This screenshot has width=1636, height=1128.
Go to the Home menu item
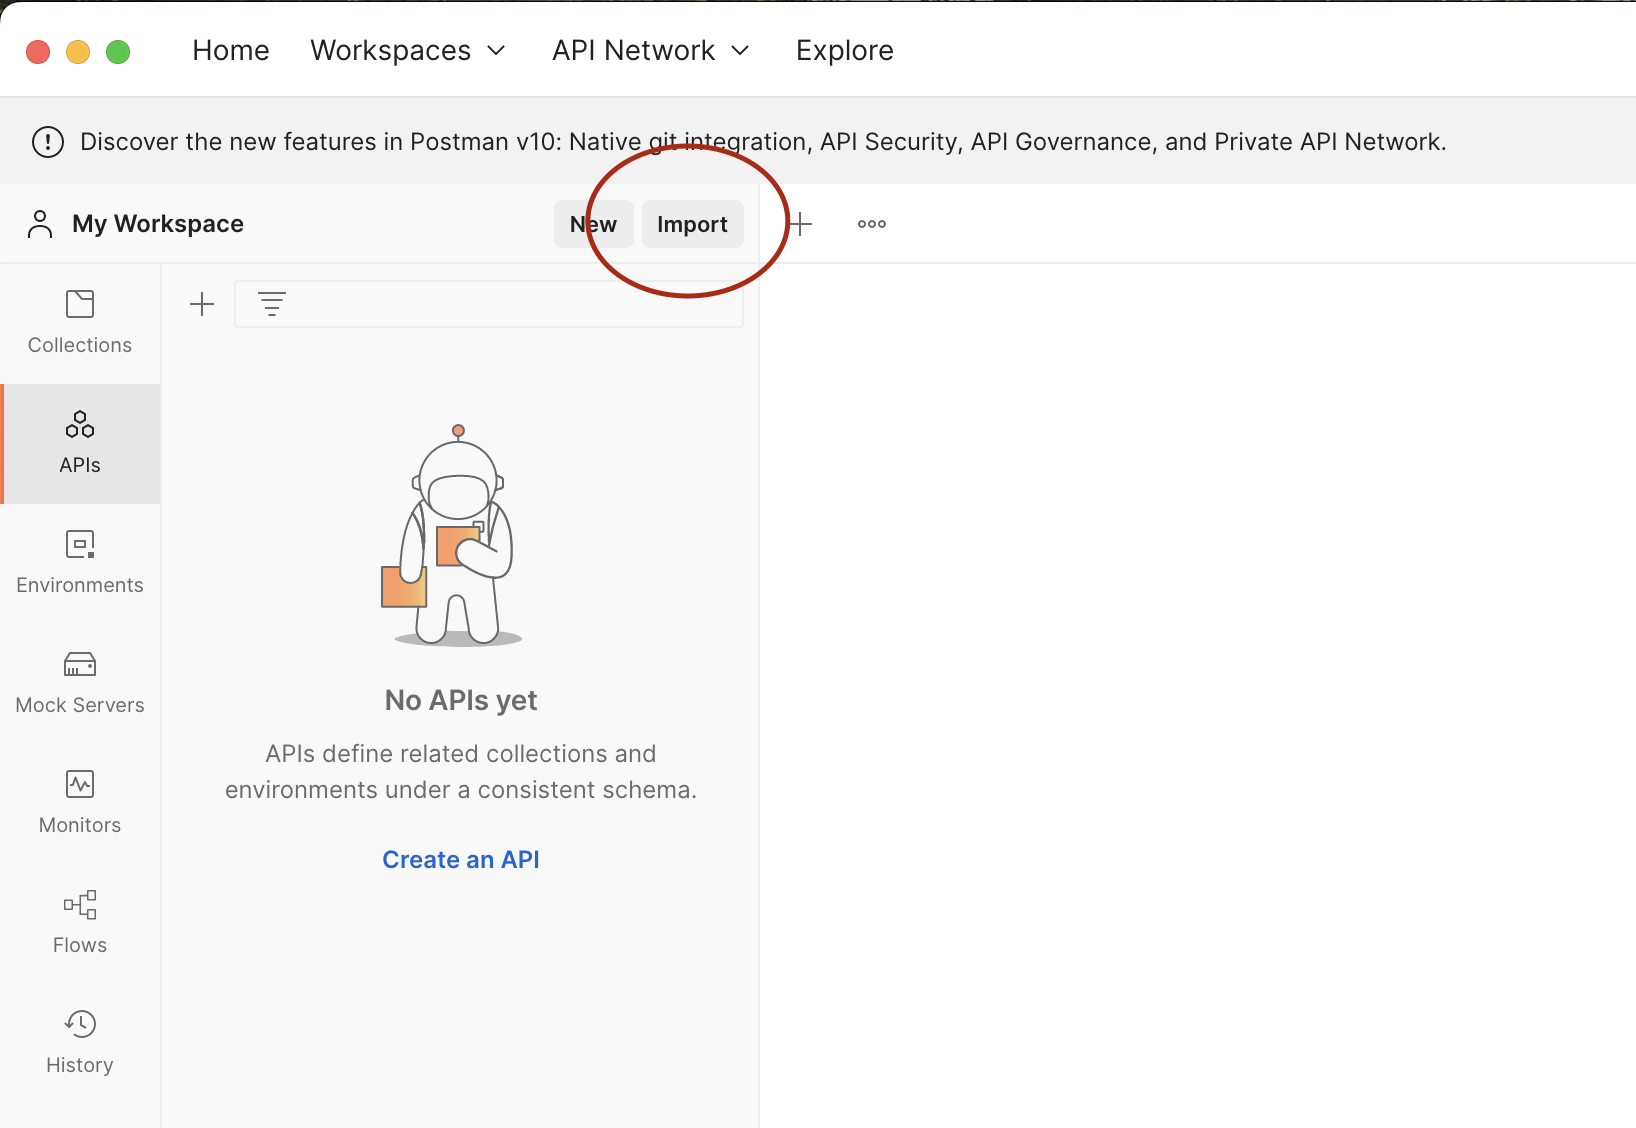click(x=231, y=50)
